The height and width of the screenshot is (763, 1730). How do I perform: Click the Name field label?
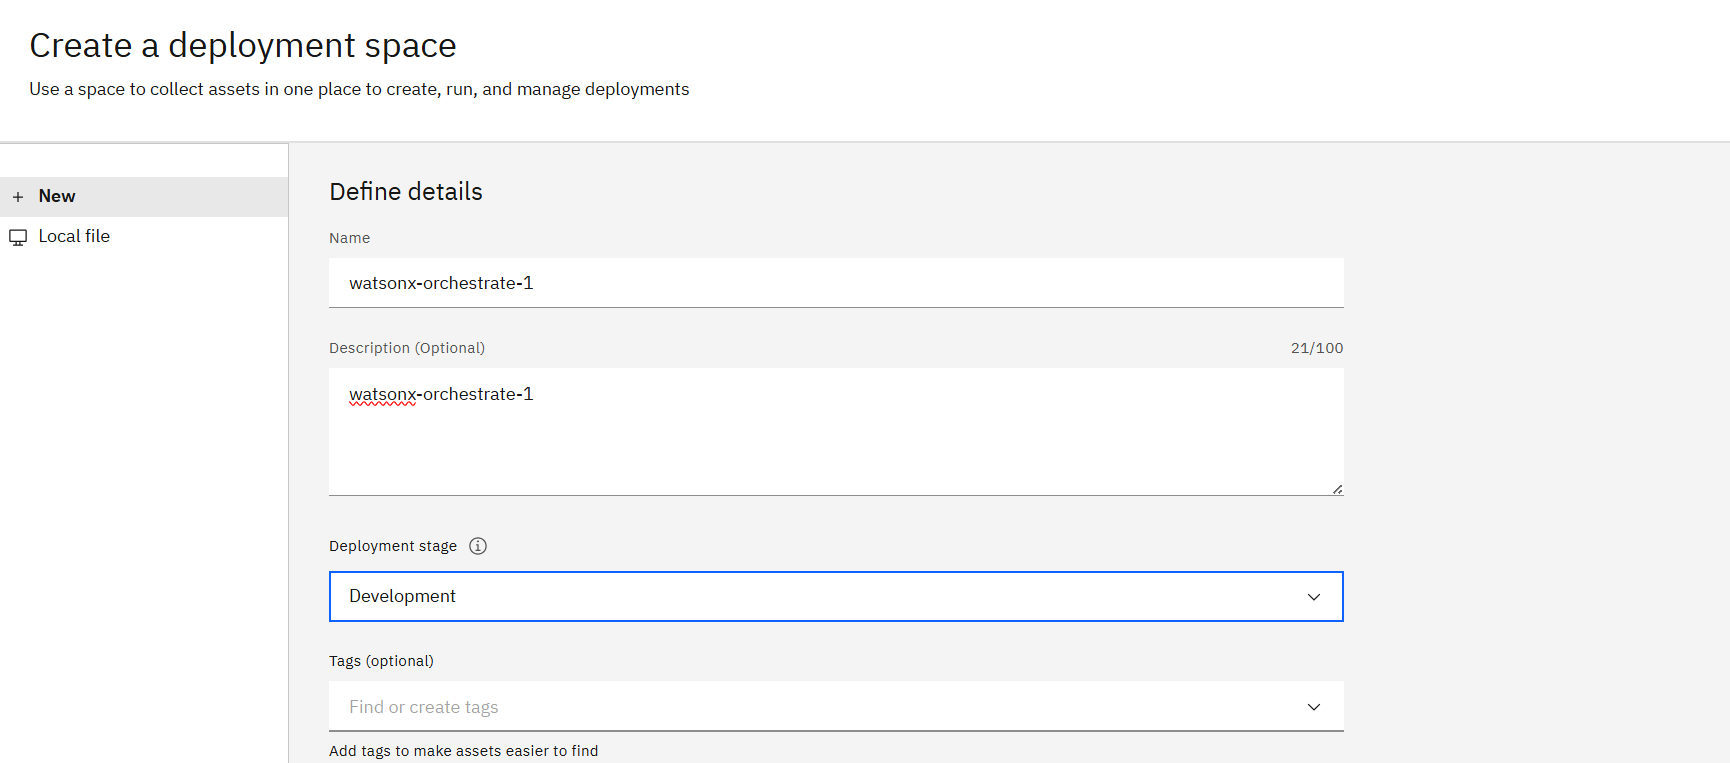click(350, 238)
